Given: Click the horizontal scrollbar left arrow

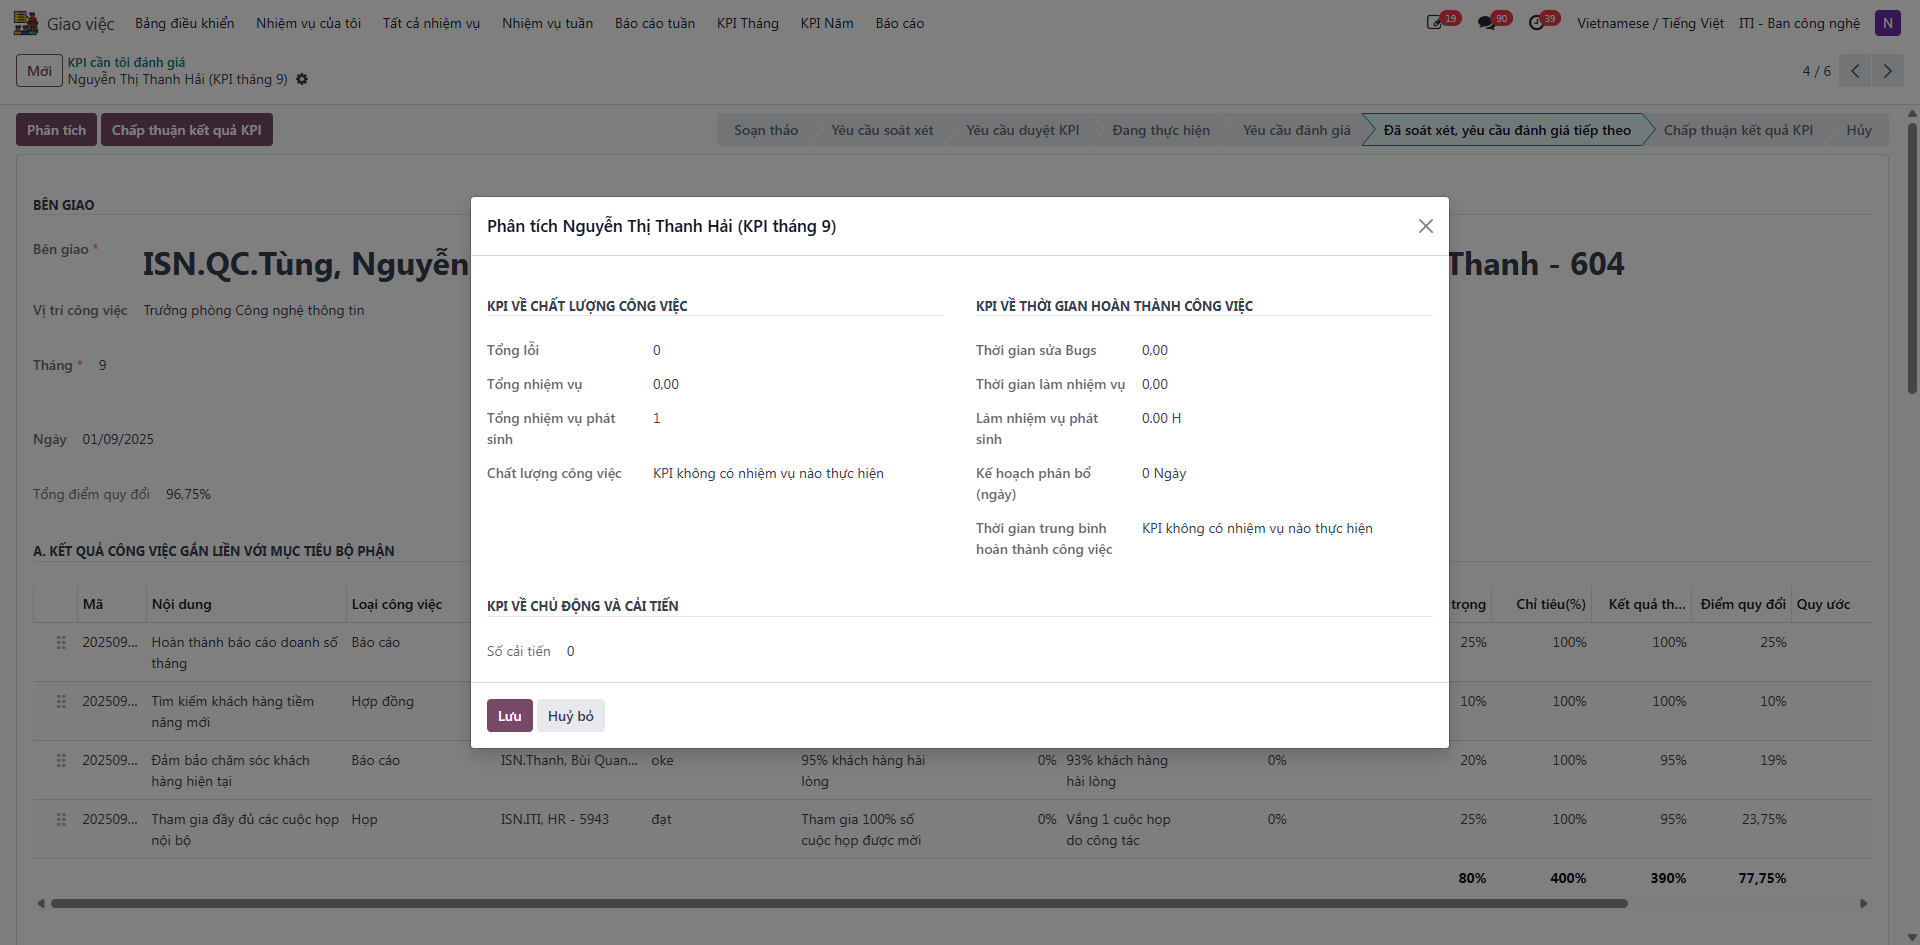Looking at the screenshot, I should [41, 903].
